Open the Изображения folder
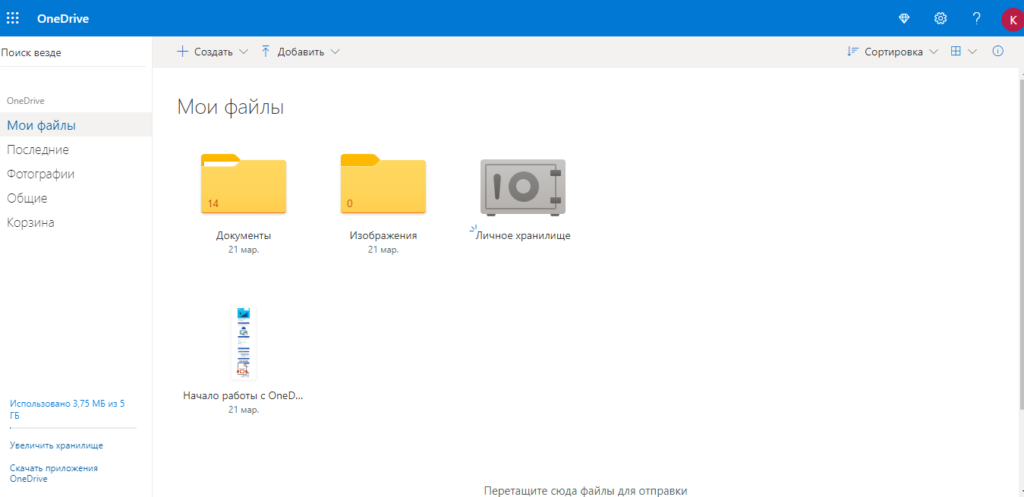 click(383, 185)
